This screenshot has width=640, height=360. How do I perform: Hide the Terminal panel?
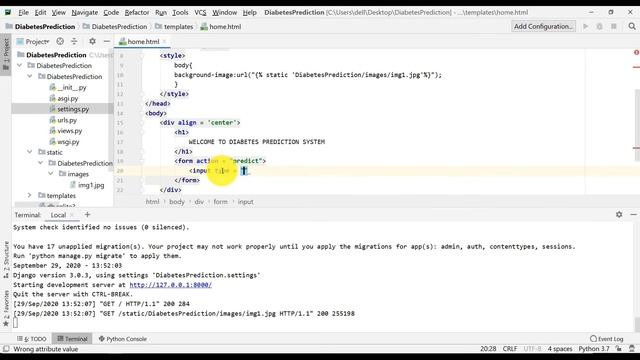pyautogui.click(x=633, y=214)
